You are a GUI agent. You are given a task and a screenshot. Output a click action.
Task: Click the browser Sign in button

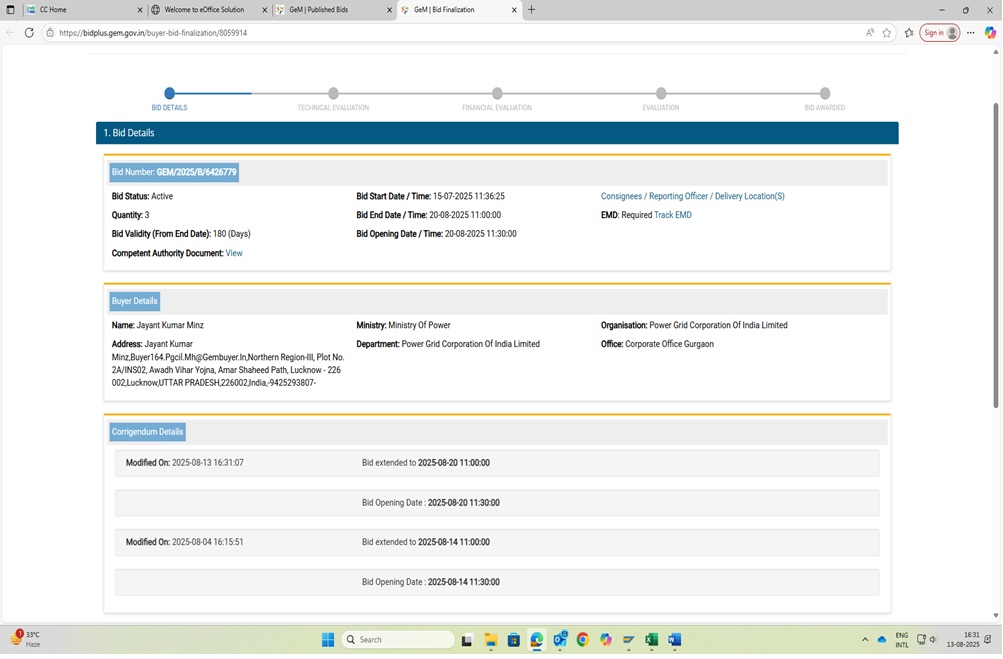pyautogui.click(x=939, y=33)
